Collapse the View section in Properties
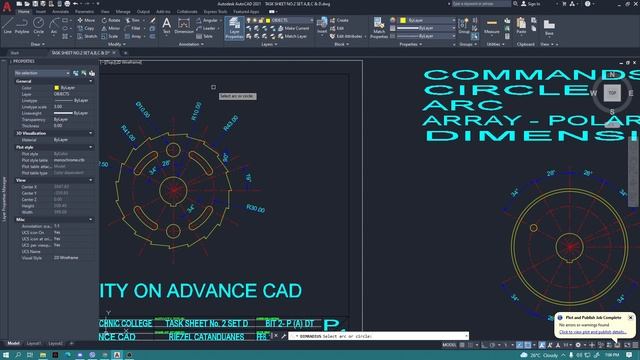This screenshot has height=360, width=640. (x=91, y=180)
